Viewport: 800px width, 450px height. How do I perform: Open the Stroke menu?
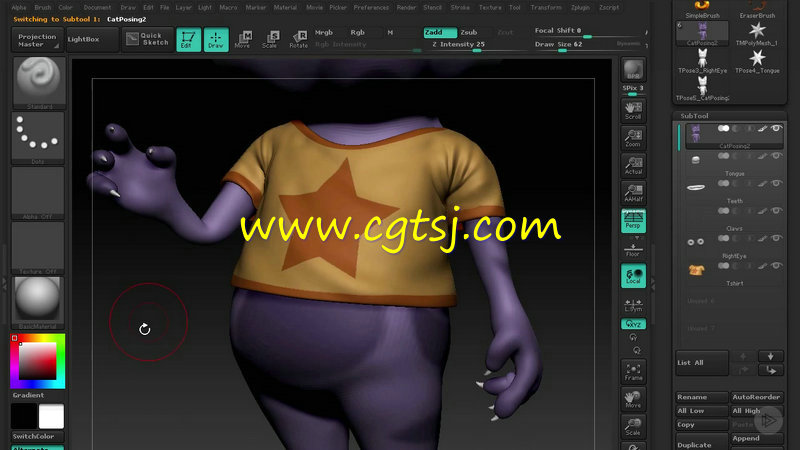coord(460,7)
